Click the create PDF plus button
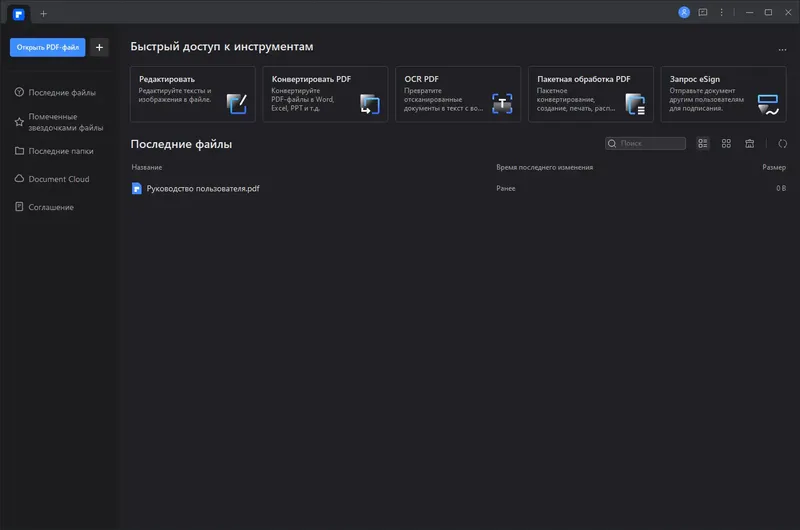Viewport: 800px width, 530px height. tap(99, 47)
